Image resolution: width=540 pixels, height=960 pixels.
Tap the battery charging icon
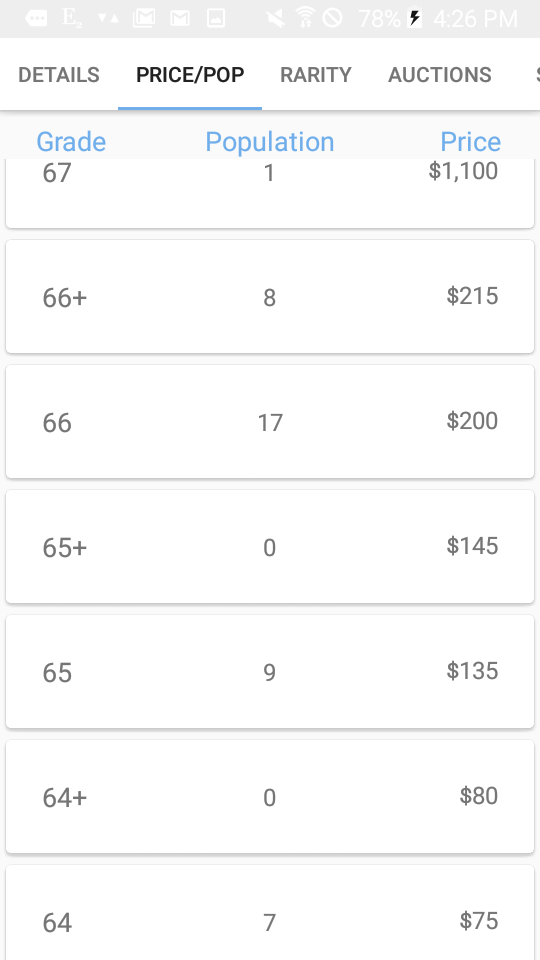tap(415, 18)
